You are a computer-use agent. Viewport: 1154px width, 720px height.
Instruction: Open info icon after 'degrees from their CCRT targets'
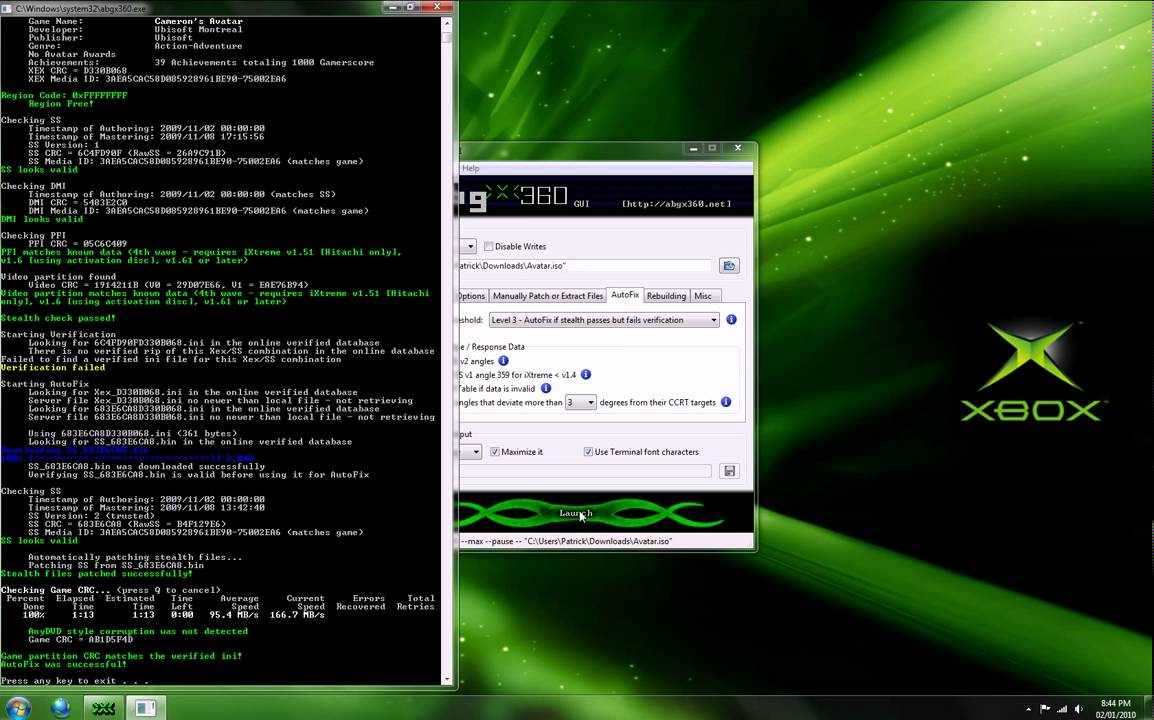[x=726, y=402]
